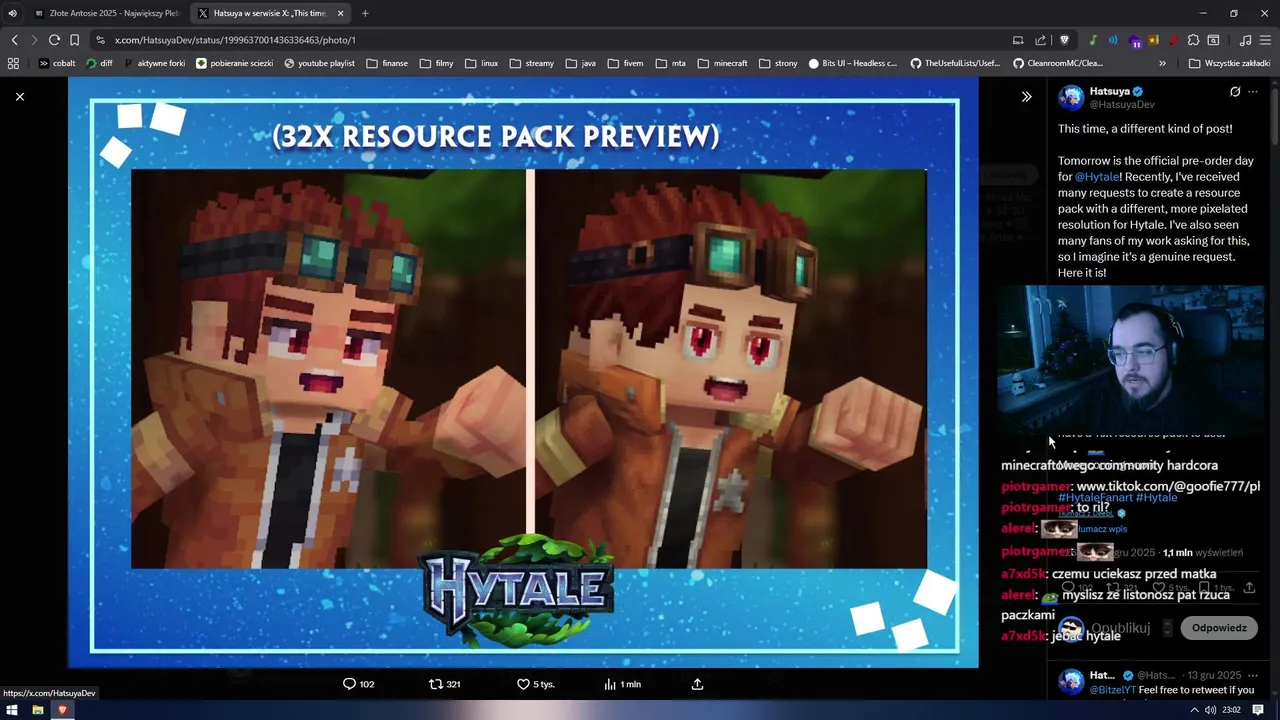Open the youtube playlist bookmark
The width and height of the screenshot is (1280, 720).
[x=320, y=63]
